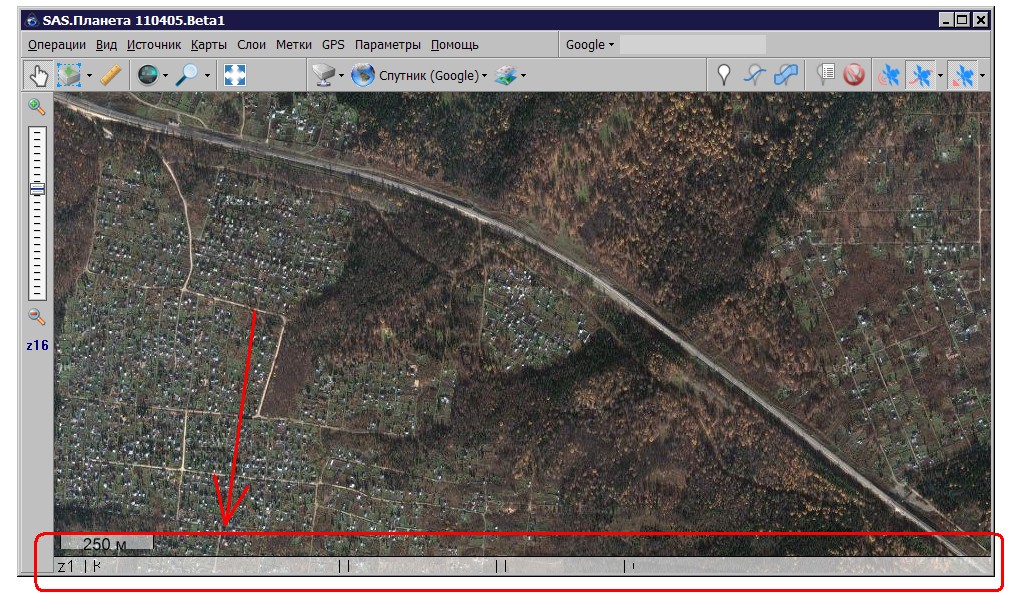Viewport: 1014px width, 604px height.
Task: Click the zoom level slider handle
Action: [x=37, y=189]
